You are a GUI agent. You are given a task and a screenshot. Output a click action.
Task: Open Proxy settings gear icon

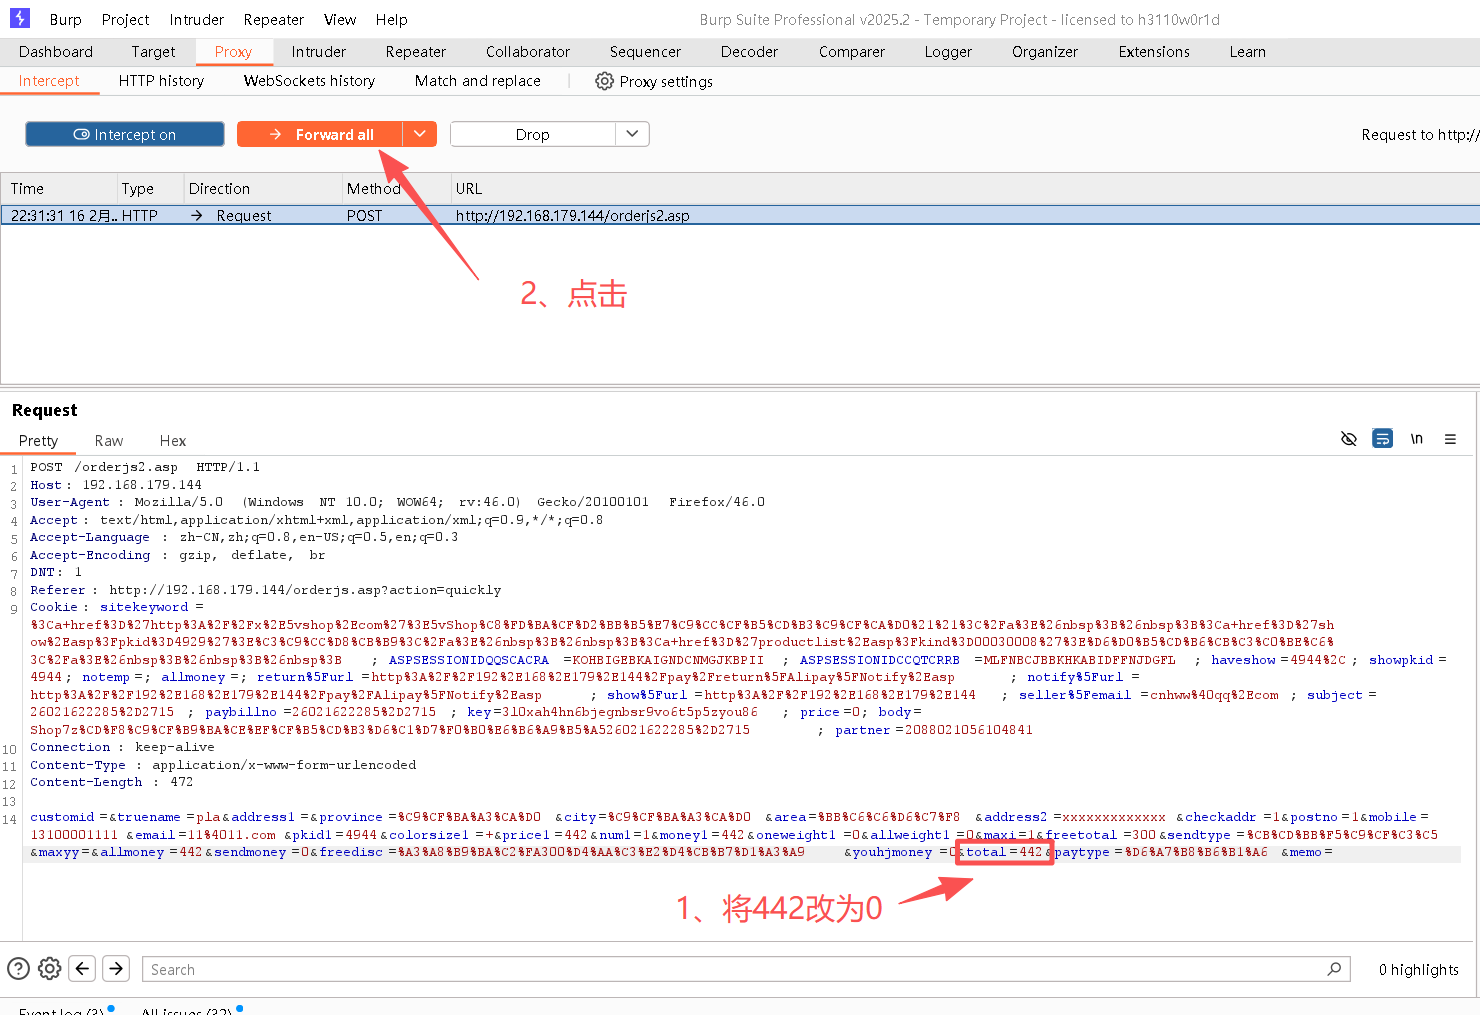tap(604, 81)
